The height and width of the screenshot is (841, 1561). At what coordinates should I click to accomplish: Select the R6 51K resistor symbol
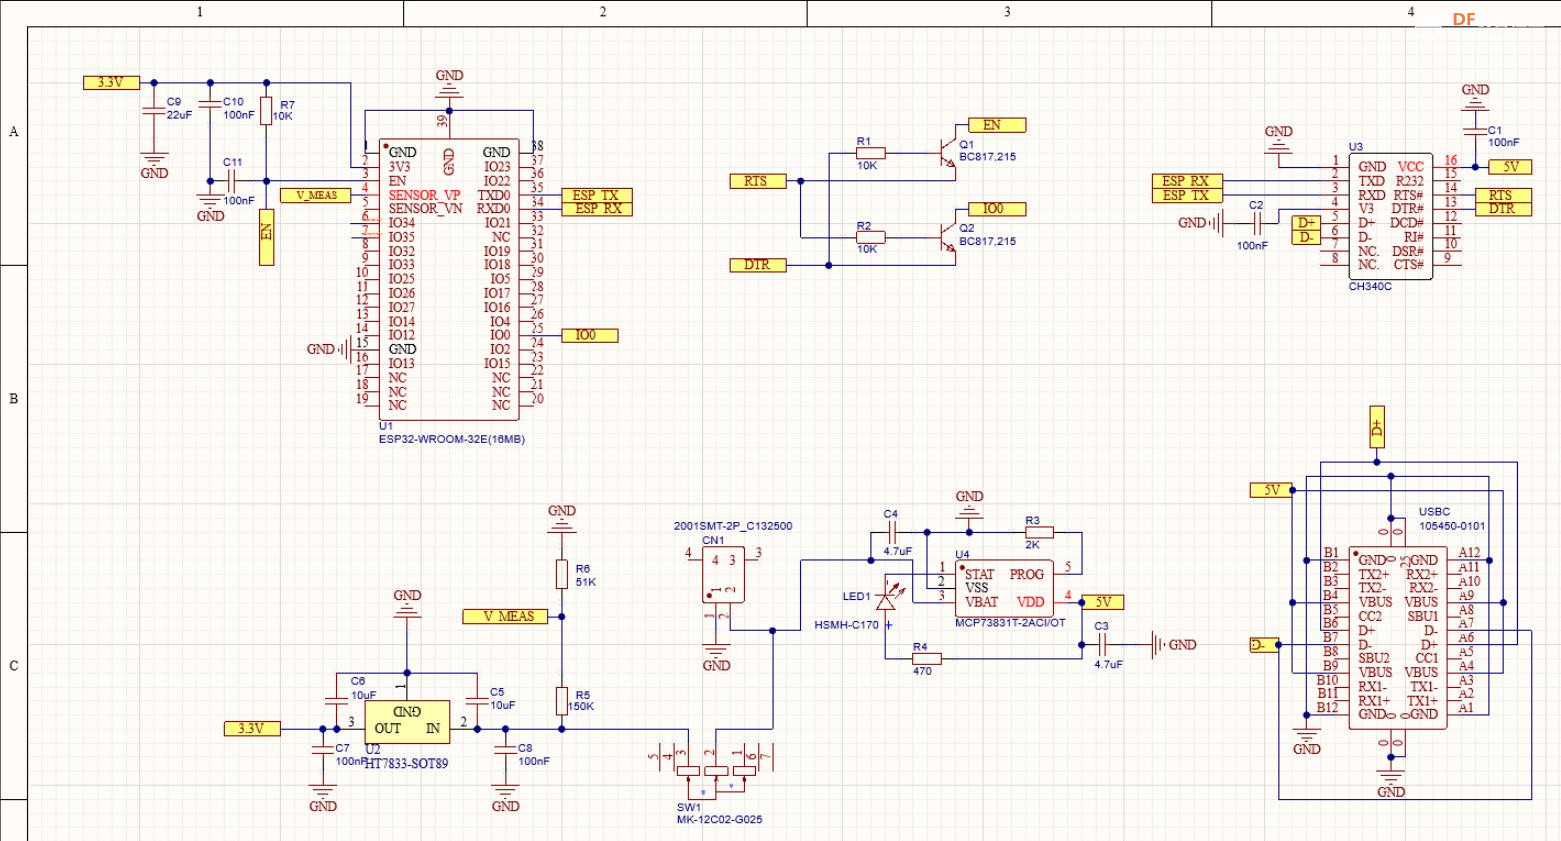562,574
